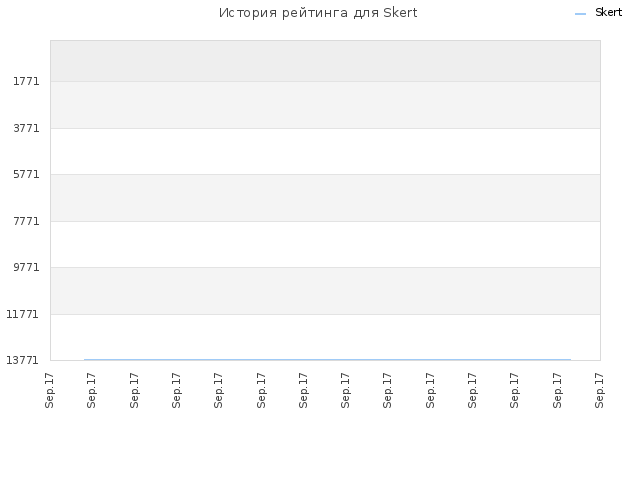The width and height of the screenshot is (640, 480).
Task: Click the gray band between 9771 and 11771
Action: [x=325, y=291]
